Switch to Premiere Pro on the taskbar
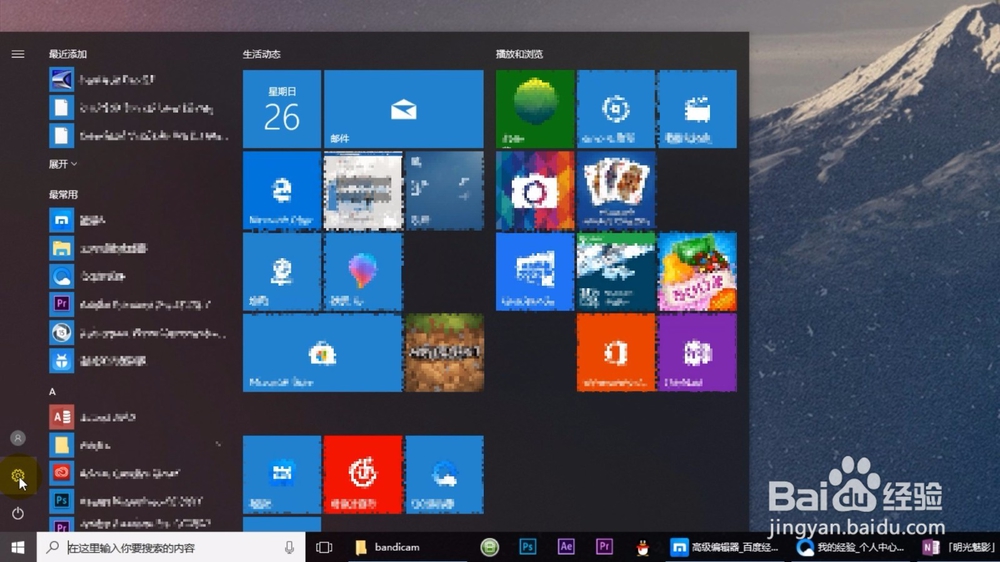Screen dimensions: 1000x562 604,547
